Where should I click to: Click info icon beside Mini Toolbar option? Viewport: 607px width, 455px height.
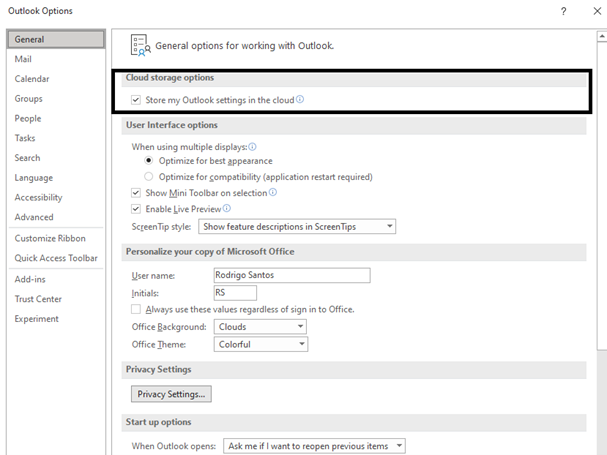tap(273, 192)
